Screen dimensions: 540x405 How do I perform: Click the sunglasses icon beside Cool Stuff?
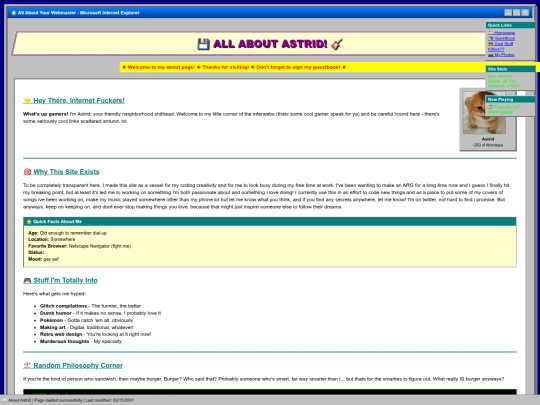click(x=491, y=44)
